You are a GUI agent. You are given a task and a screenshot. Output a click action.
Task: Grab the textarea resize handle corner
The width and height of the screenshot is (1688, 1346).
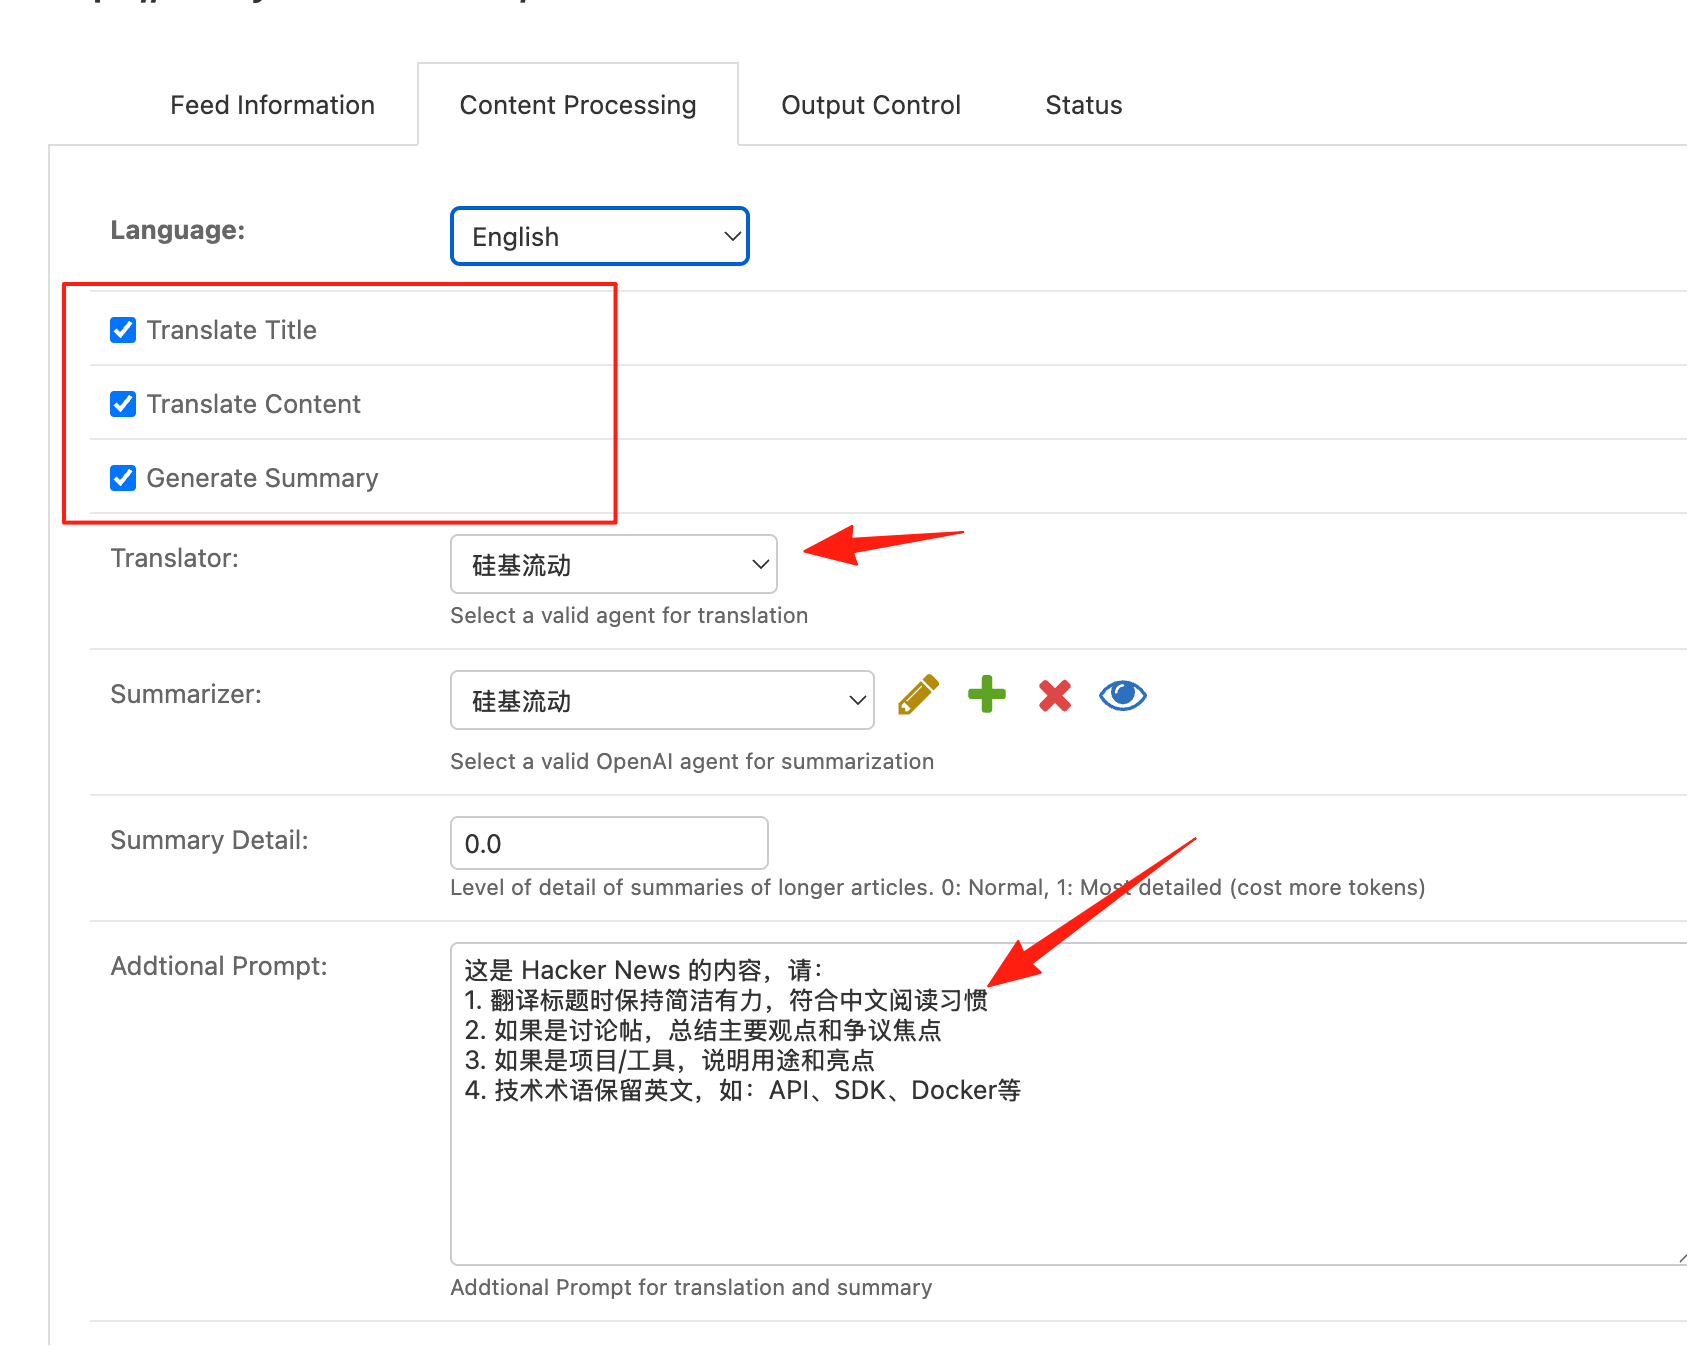pyautogui.click(x=1682, y=1258)
